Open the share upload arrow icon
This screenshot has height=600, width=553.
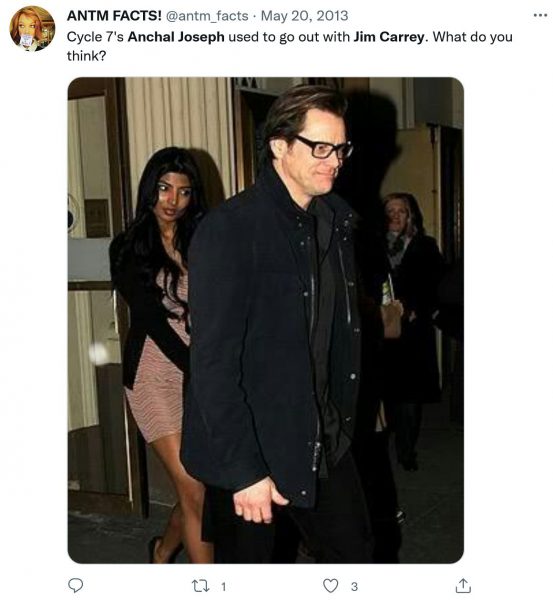tap(463, 585)
